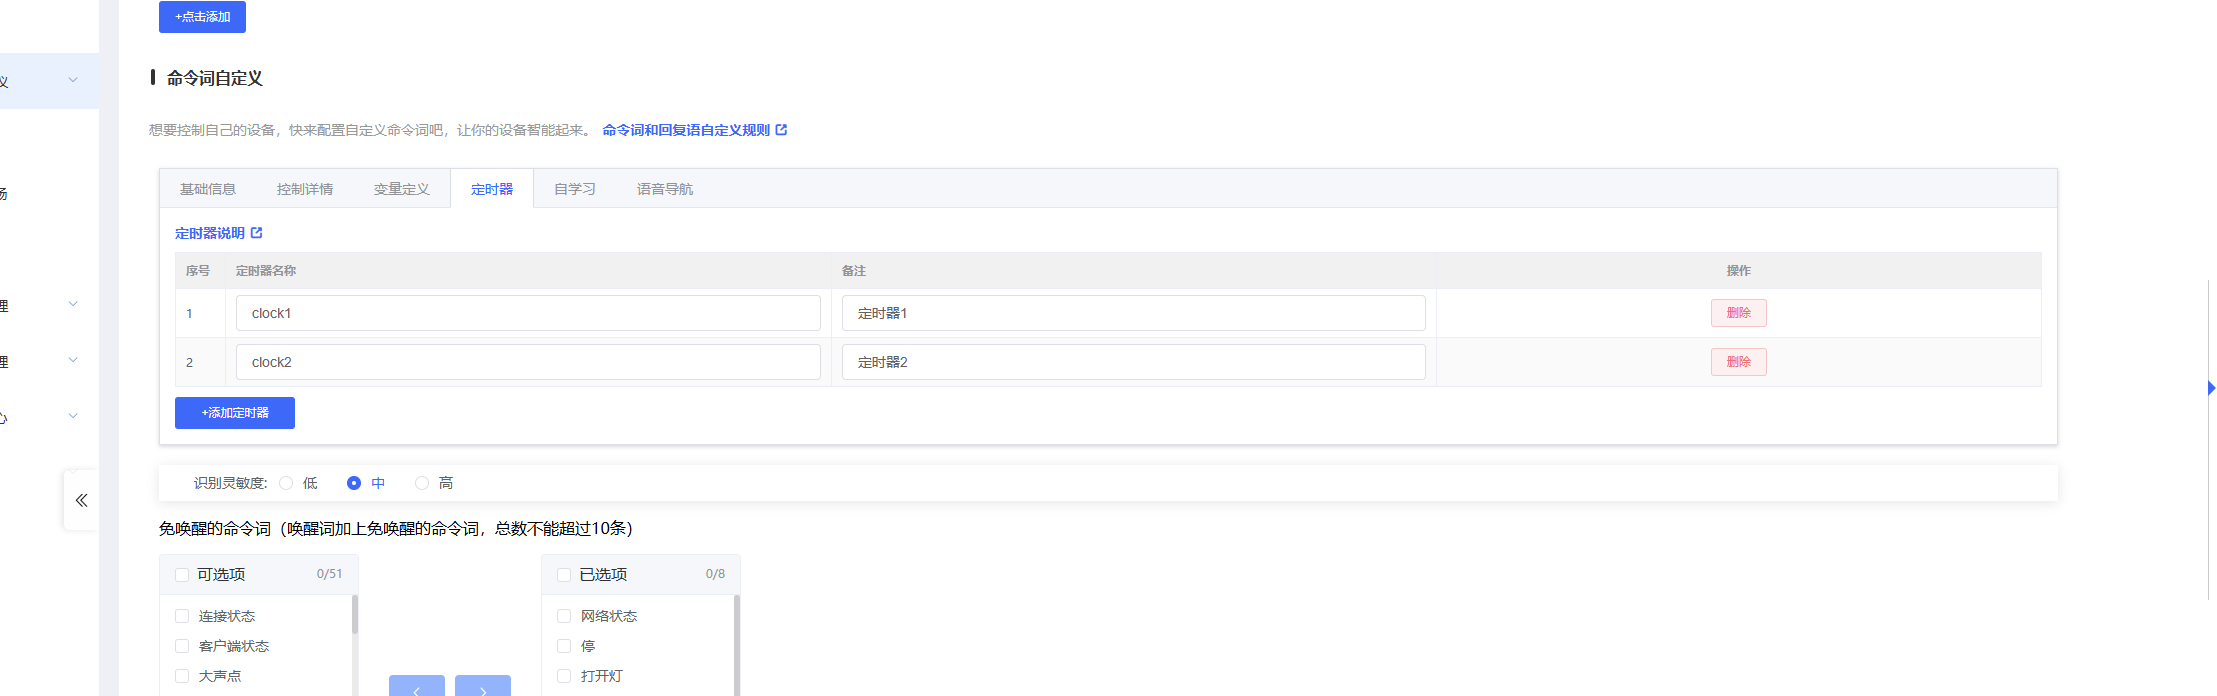Screen dimensions: 2217x696
Task: Tick the 打开灯 checkbox in 已选项
Action: [x=564, y=676]
